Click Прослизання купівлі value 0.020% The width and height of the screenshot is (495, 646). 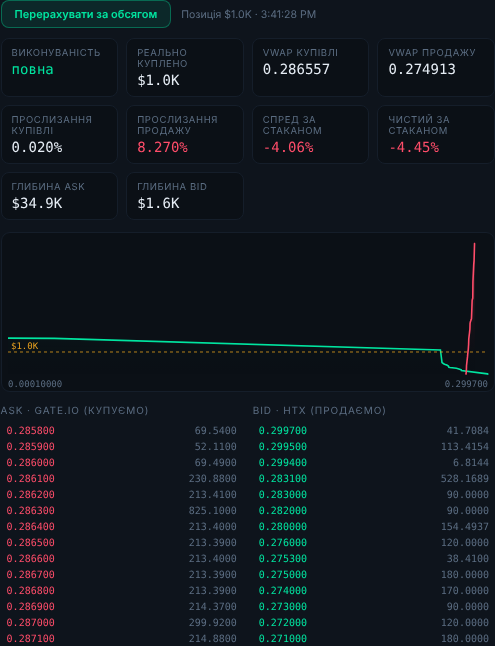click(37, 147)
